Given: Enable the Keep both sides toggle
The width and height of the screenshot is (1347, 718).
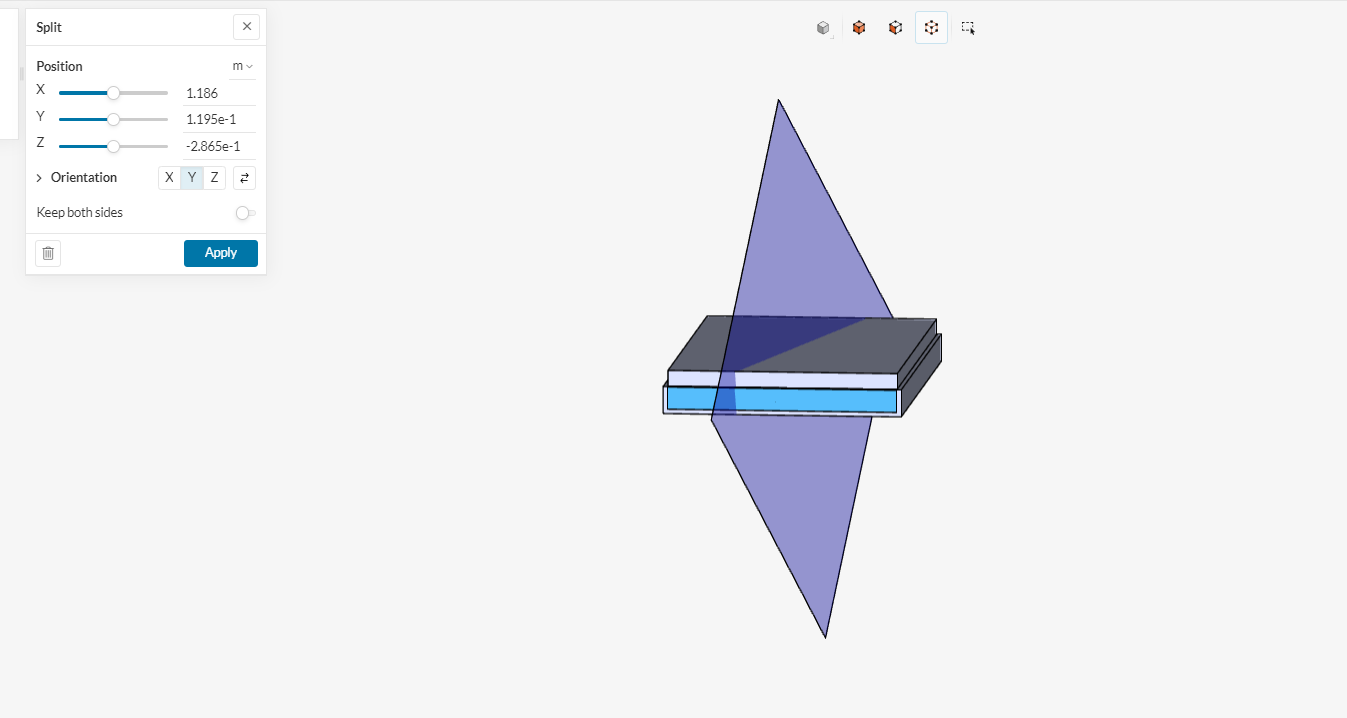Looking at the screenshot, I should tap(243, 213).
